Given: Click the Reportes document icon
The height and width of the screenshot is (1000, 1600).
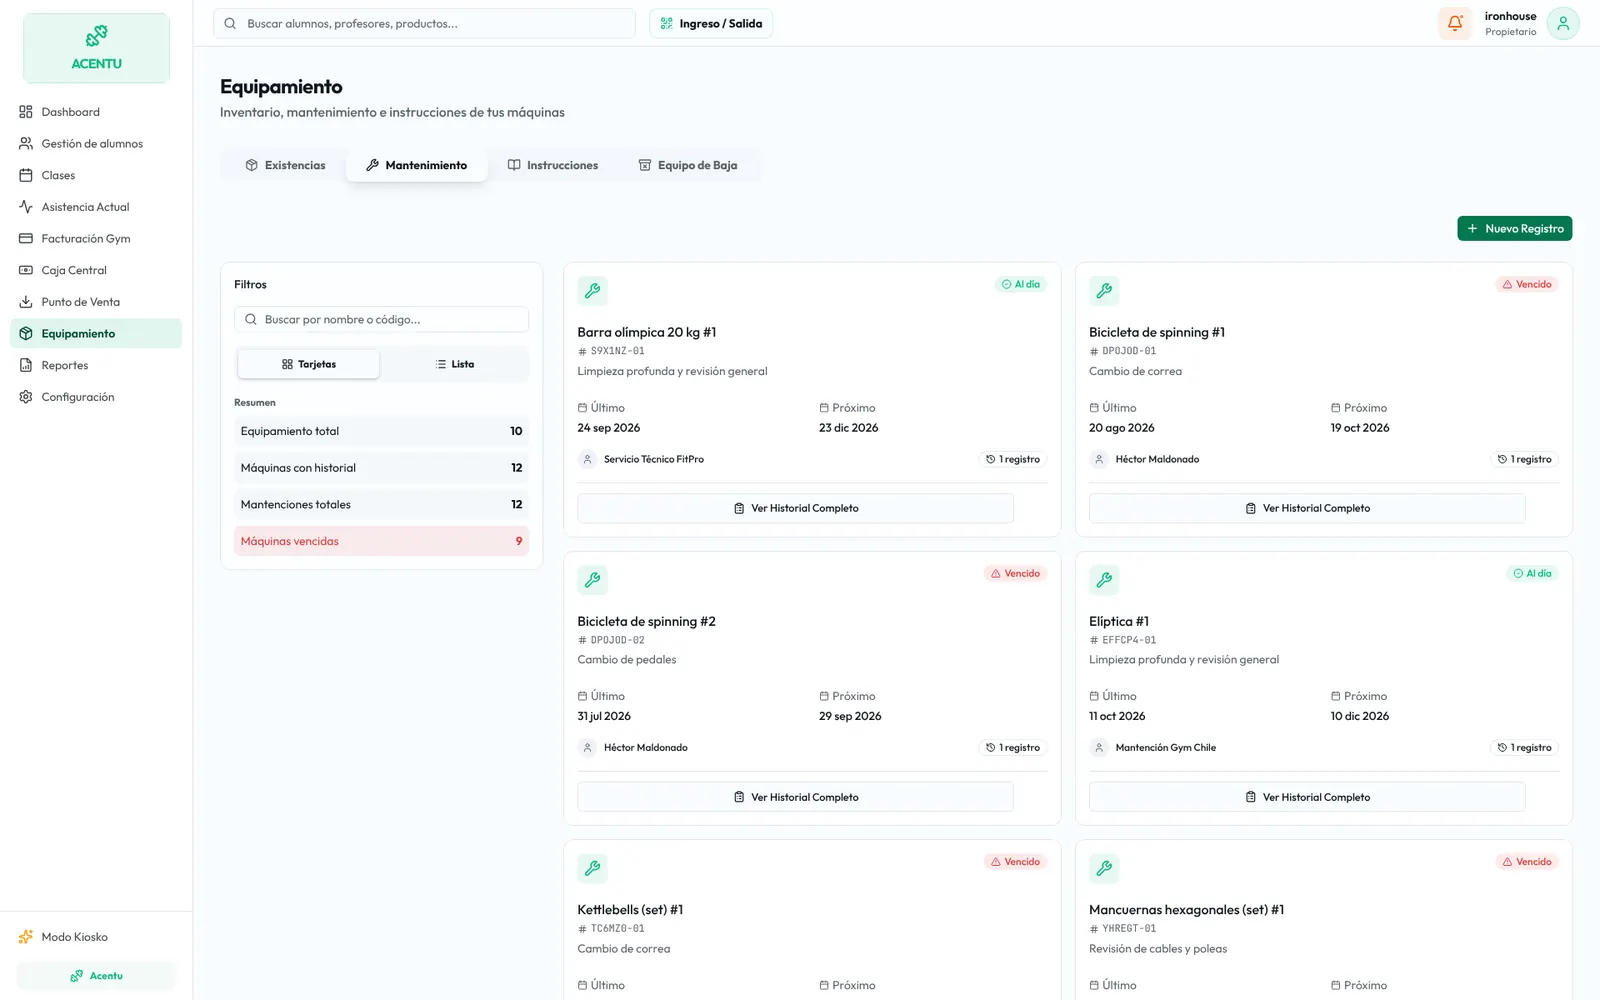Looking at the screenshot, I should pos(26,365).
